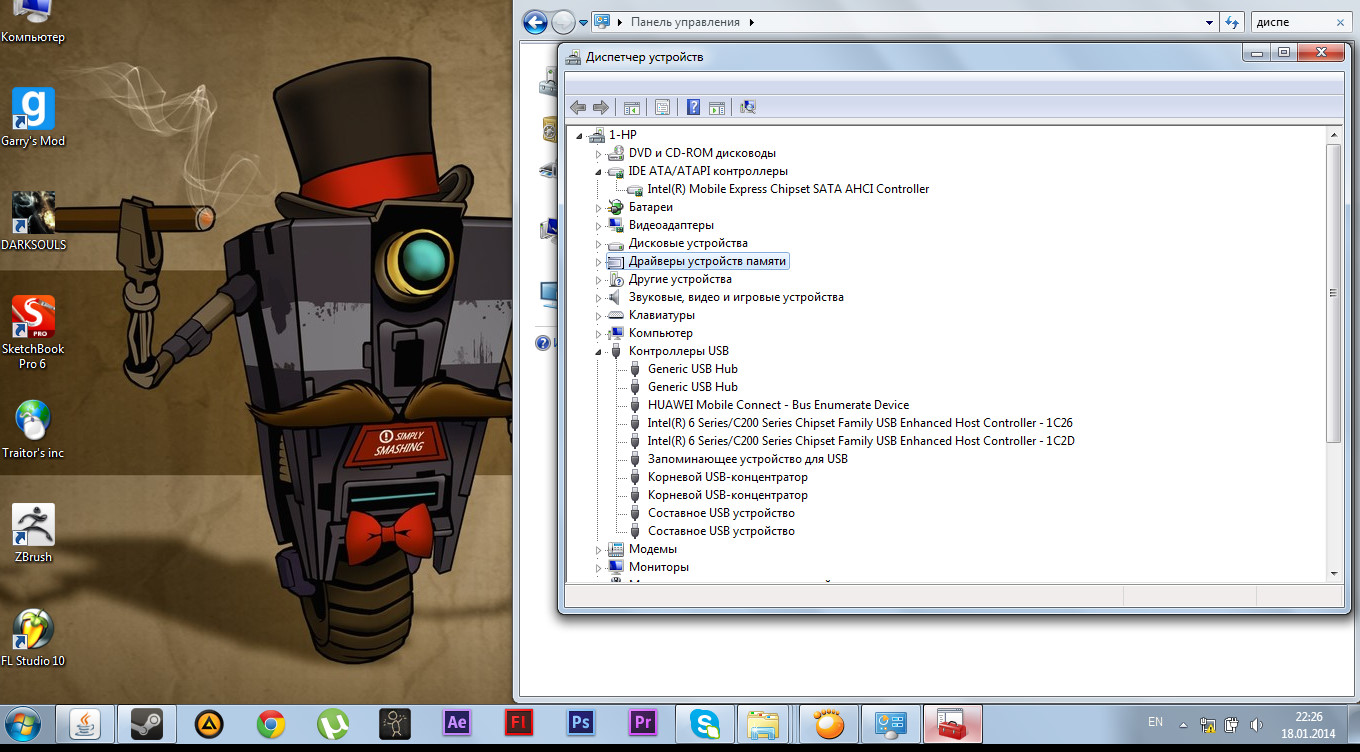Screen dimensions: 1360x752
Task: Click Device Manager vertical scrollbar up arrow
Action: (x=1333, y=134)
